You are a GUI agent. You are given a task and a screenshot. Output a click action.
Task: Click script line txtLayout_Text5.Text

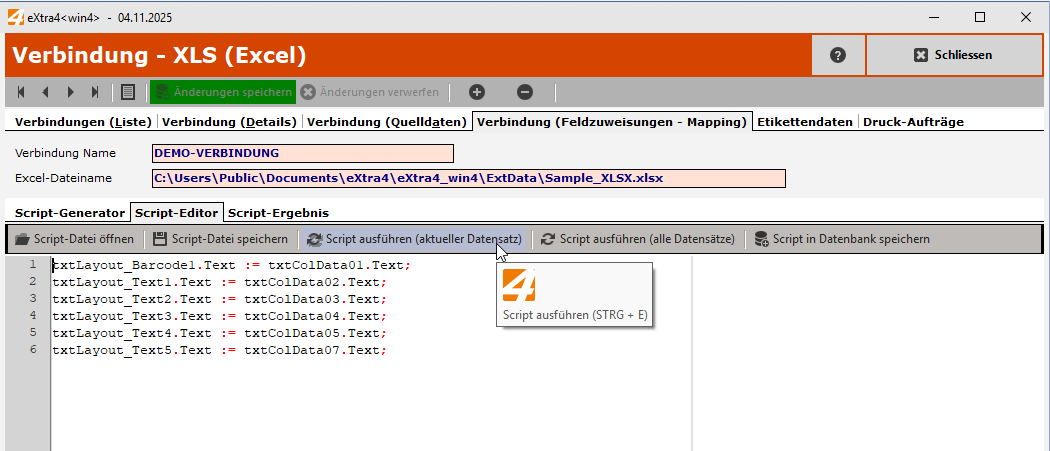pyautogui.click(x=220, y=350)
